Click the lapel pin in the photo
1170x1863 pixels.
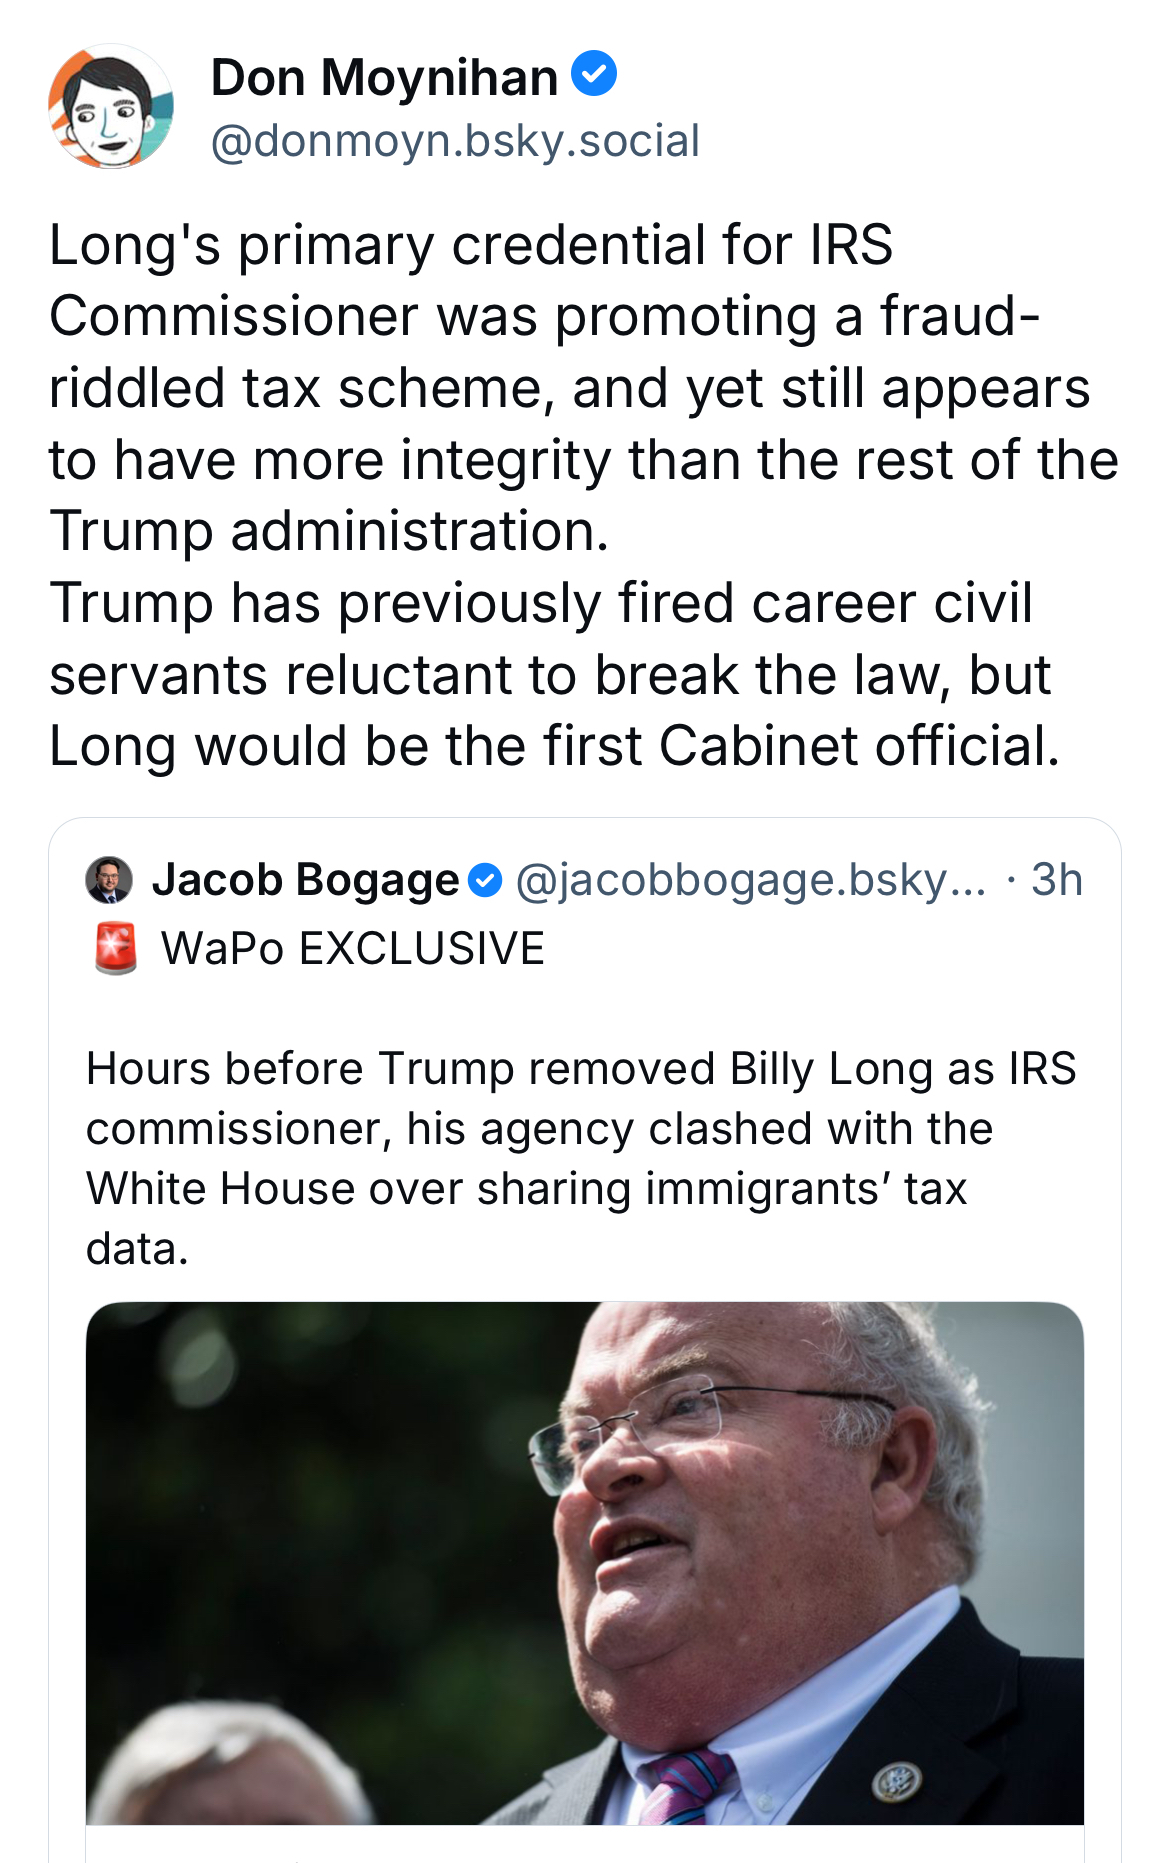(x=897, y=1781)
